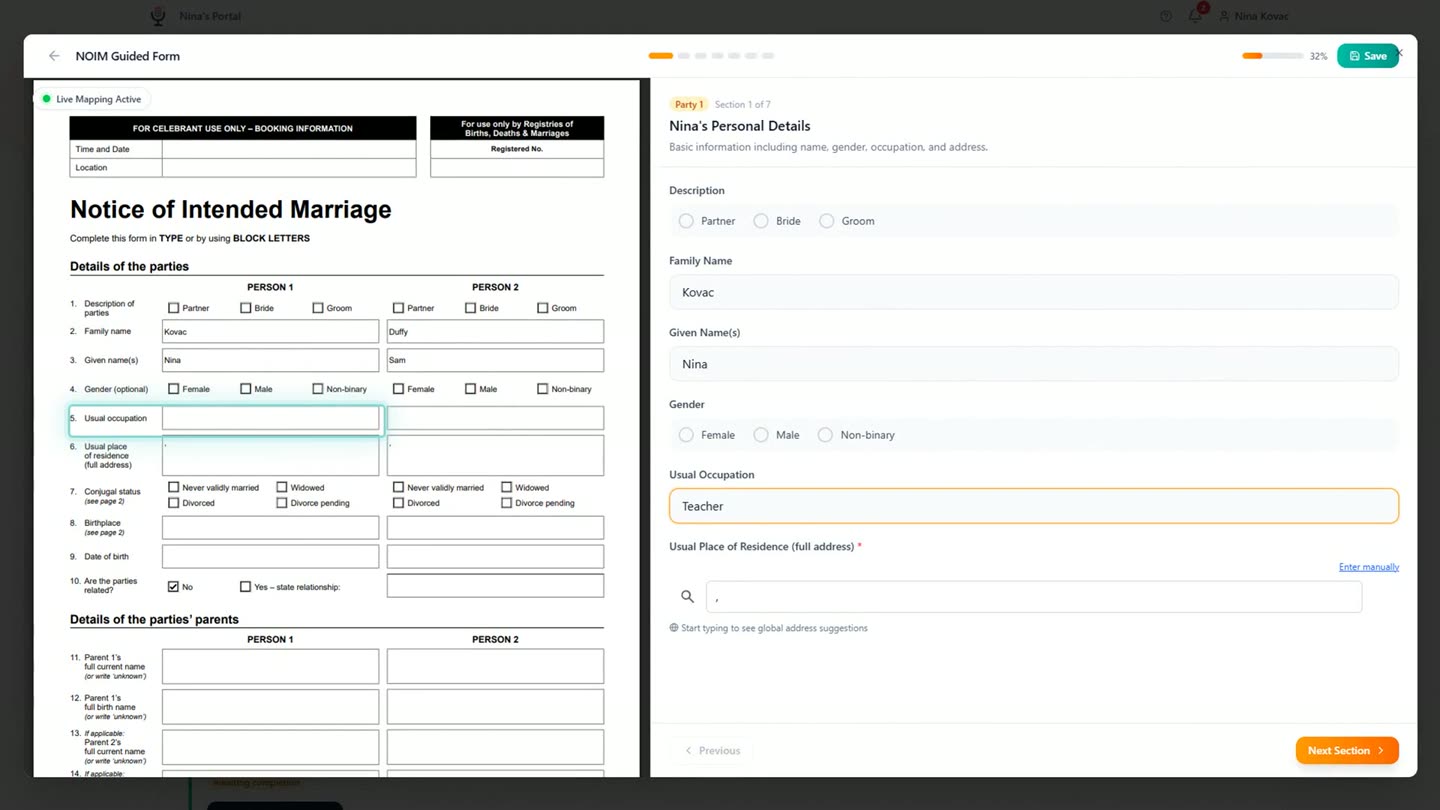This screenshot has width=1440, height=810.
Task: Click the Usual Occupation field containing Teacher
Action: pyautogui.click(x=1033, y=506)
